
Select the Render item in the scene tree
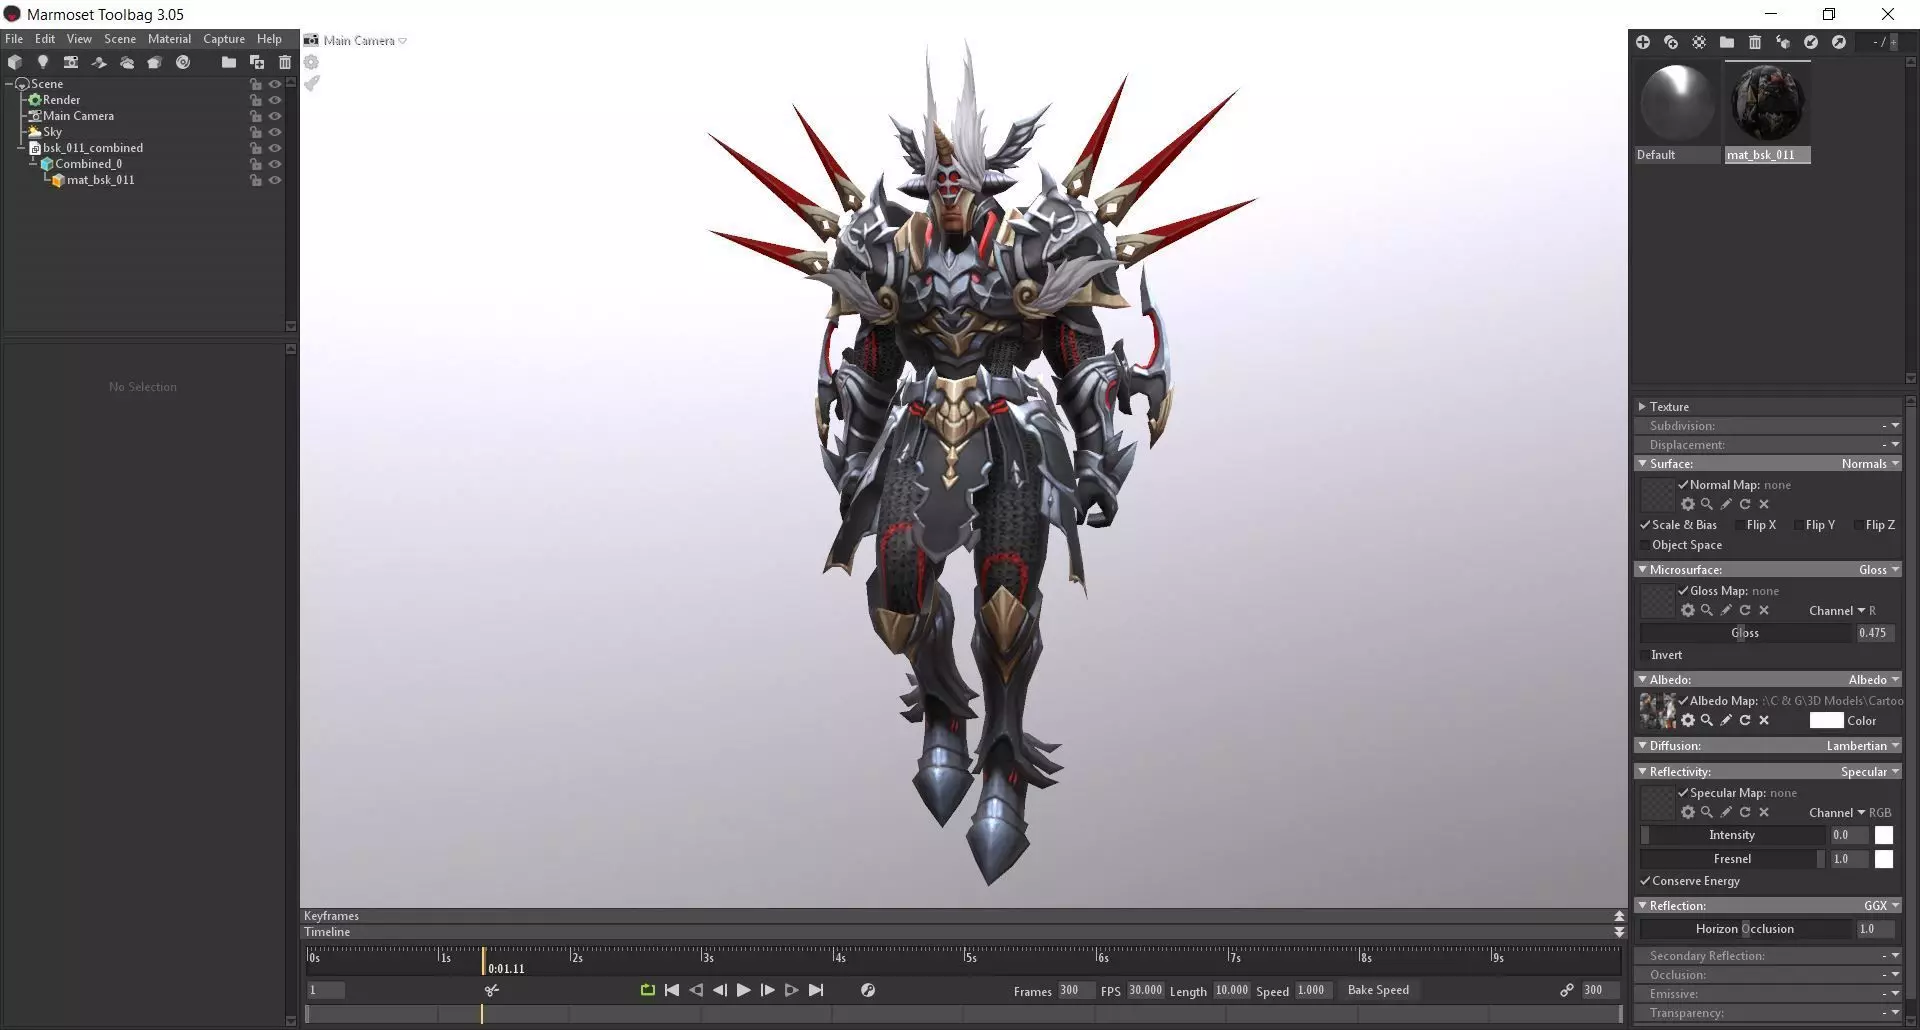(x=61, y=100)
